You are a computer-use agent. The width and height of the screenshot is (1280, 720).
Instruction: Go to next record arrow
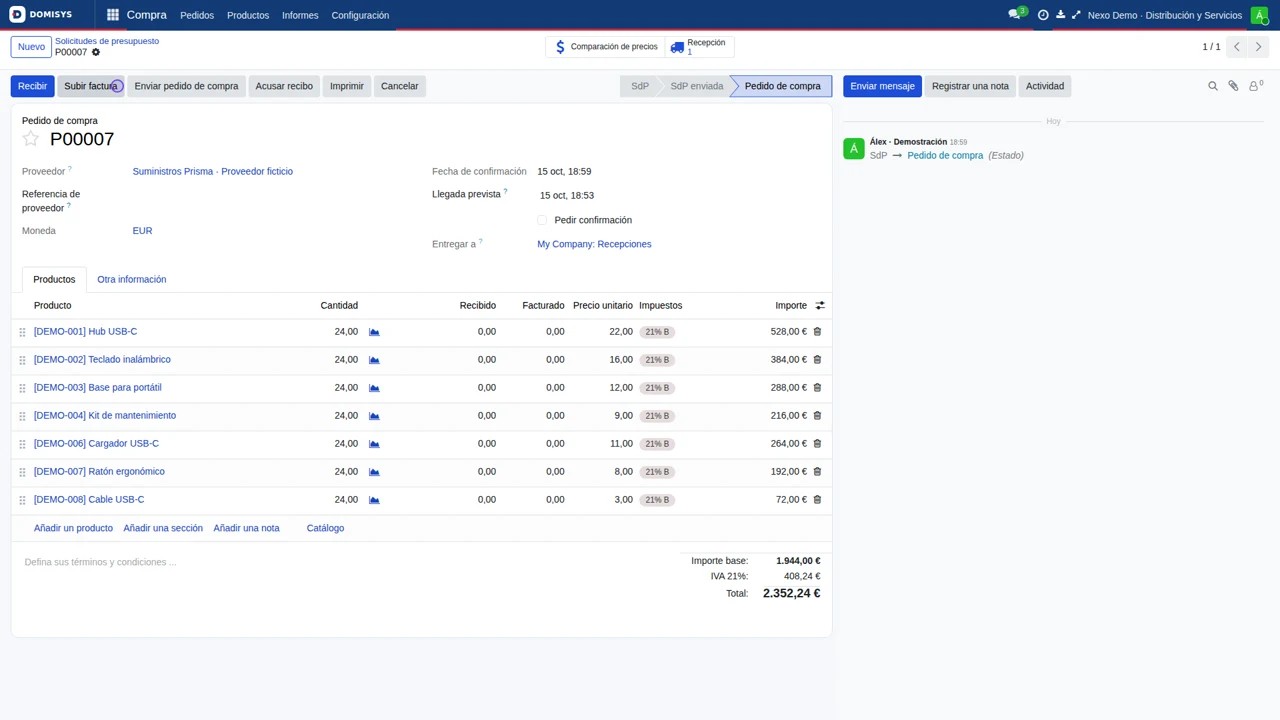[x=1259, y=47]
